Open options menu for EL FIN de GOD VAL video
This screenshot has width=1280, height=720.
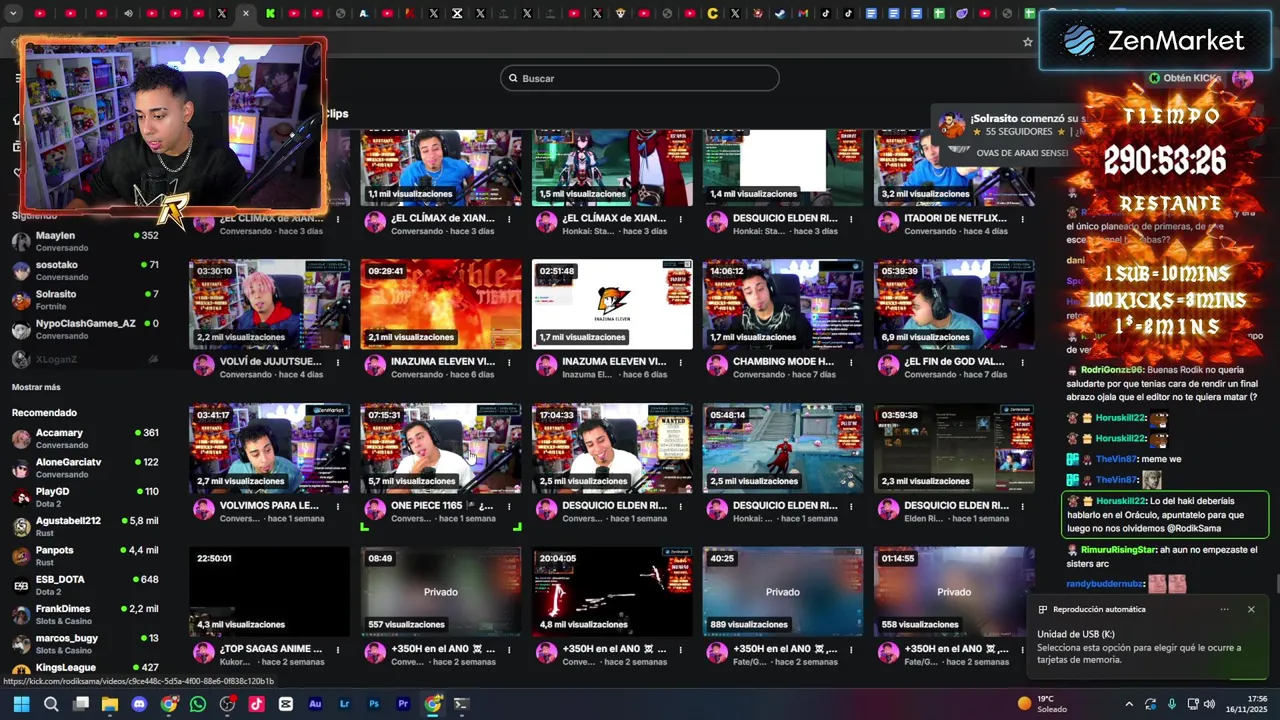(x=1022, y=362)
